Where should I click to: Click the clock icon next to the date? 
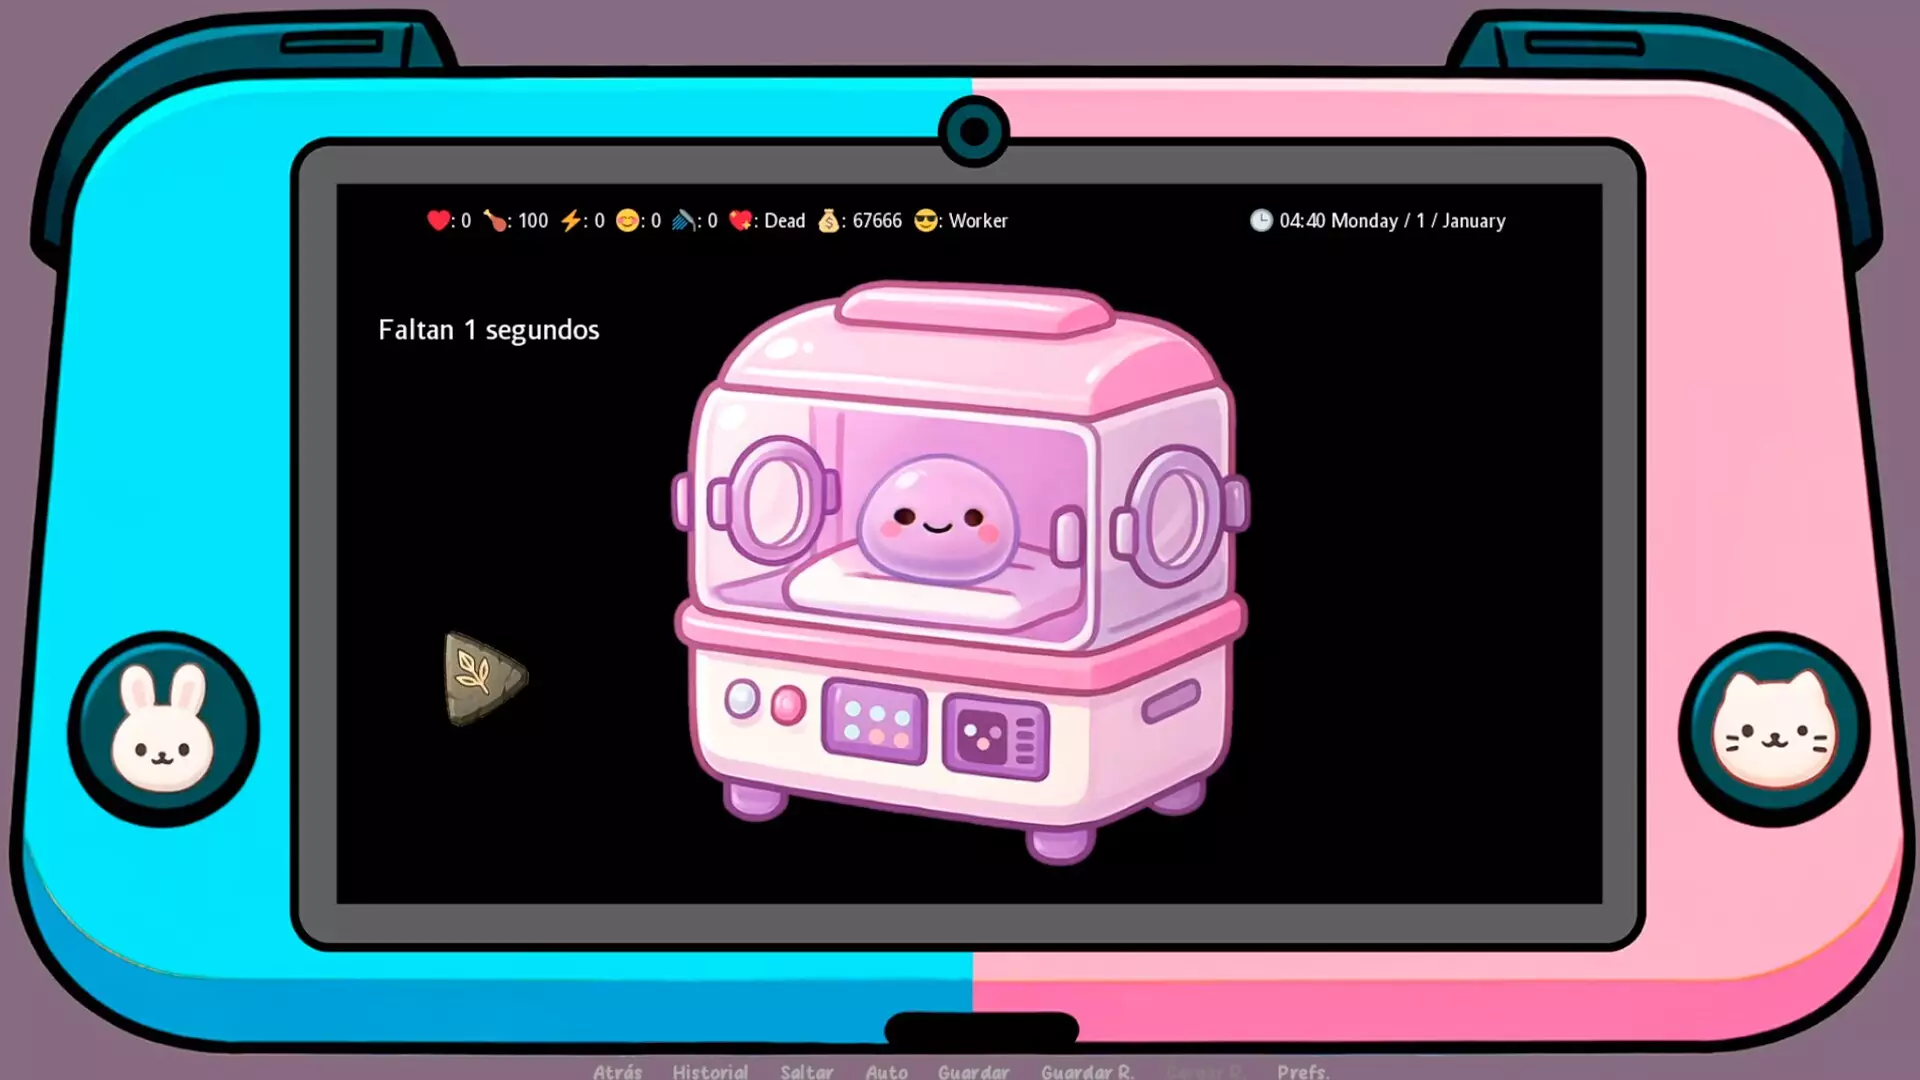pos(1261,220)
